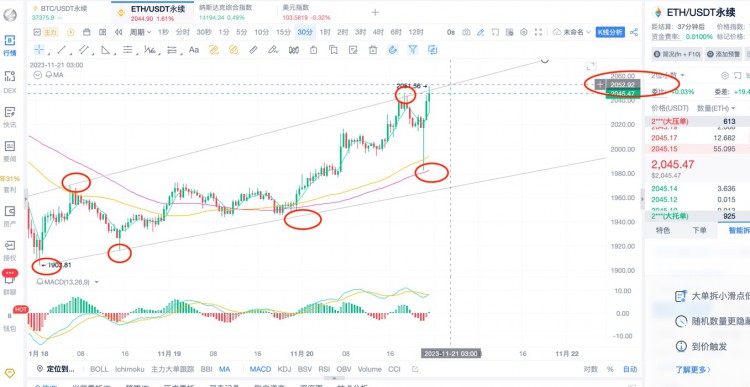Open the DEX sidebar icon
This screenshot has width=750, height=387.
pos(10,80)
